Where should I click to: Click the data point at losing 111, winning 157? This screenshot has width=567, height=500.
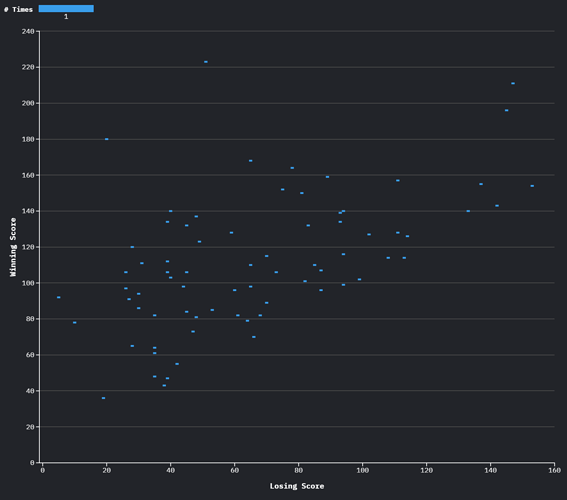398,180
